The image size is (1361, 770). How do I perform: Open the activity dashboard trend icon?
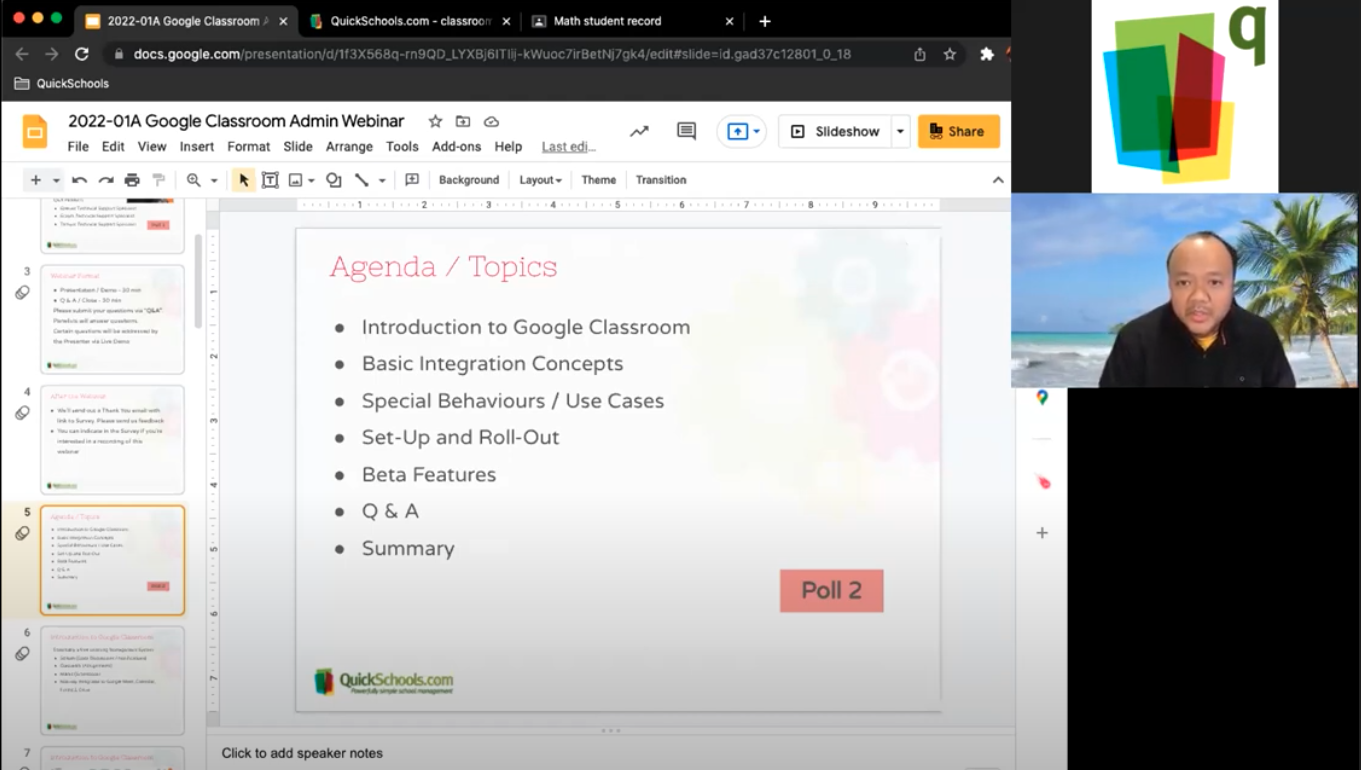coord(639,131)
